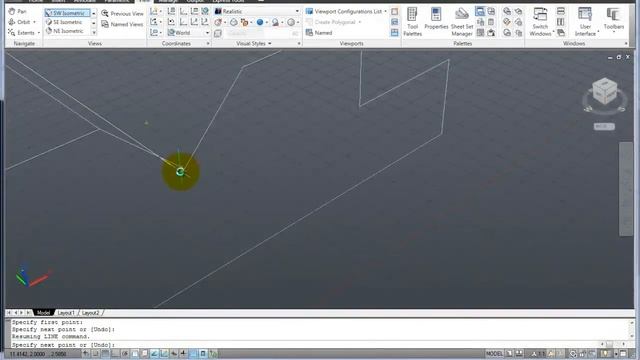Cascade windows icon
Image resolution: width=640 pixels, height=360 pixels.
click(x=561, y=32)
